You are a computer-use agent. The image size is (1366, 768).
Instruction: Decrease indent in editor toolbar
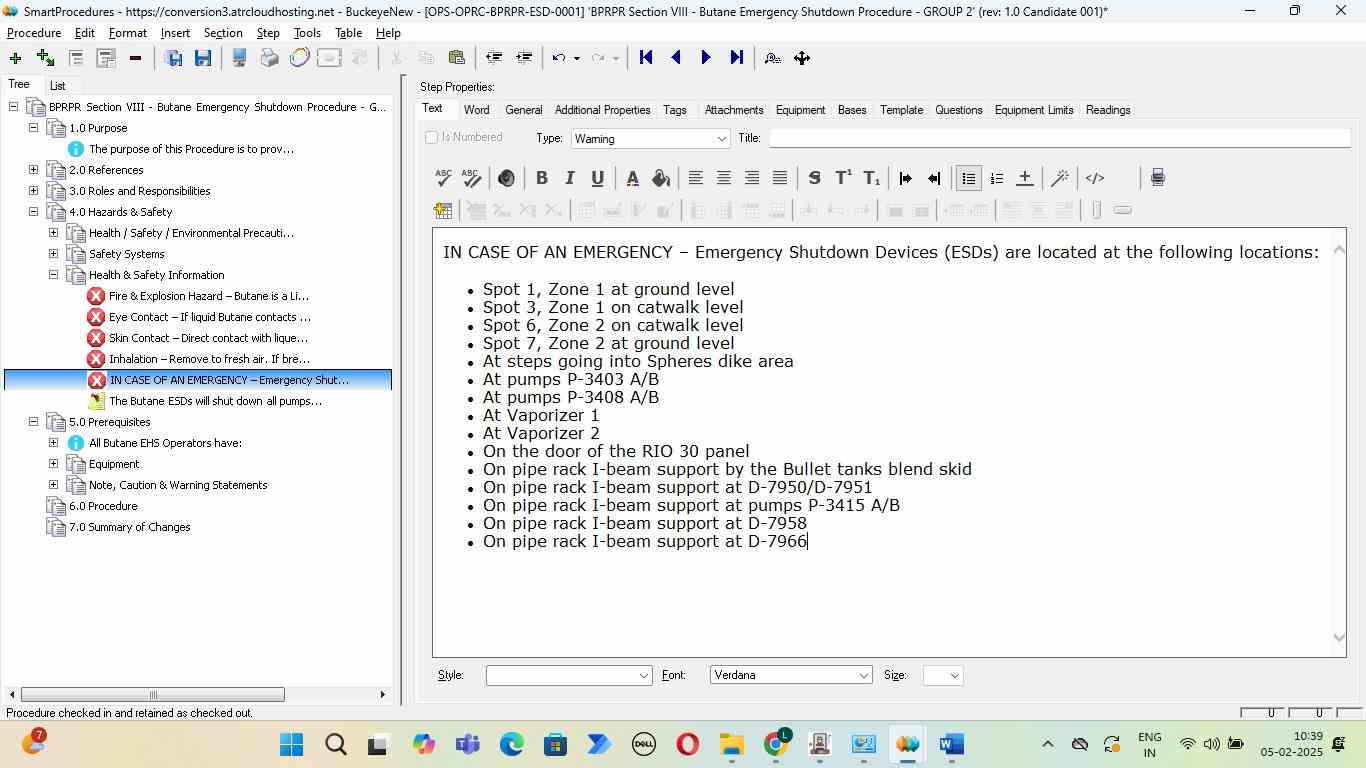[x=934, y=178]
